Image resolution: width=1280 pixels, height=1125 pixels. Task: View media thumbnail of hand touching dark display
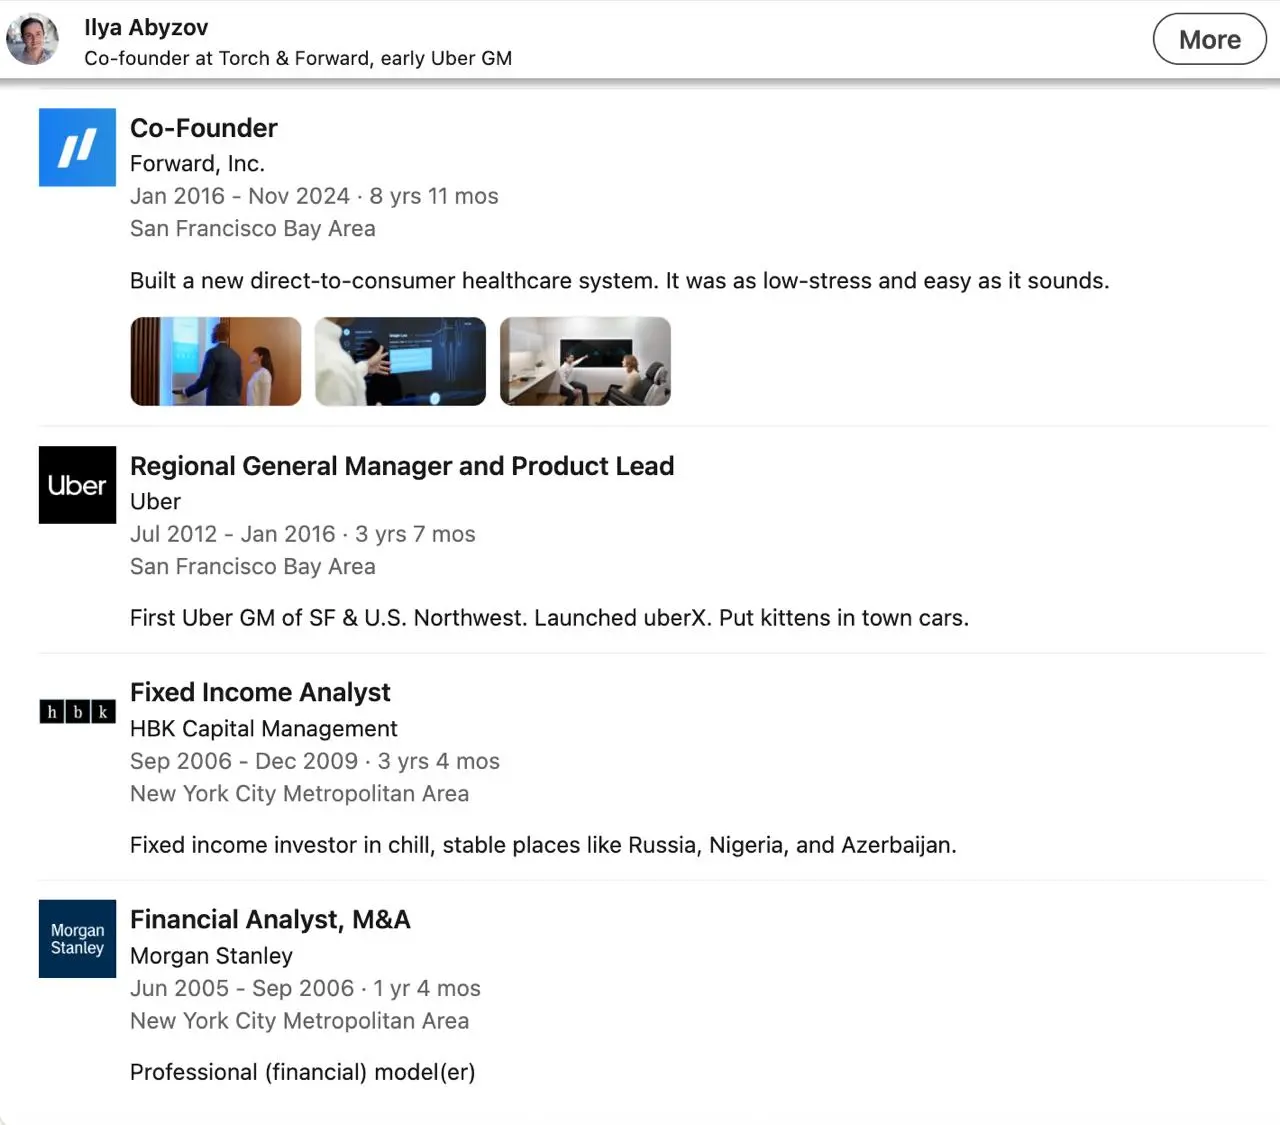click(x=401, y=361)
